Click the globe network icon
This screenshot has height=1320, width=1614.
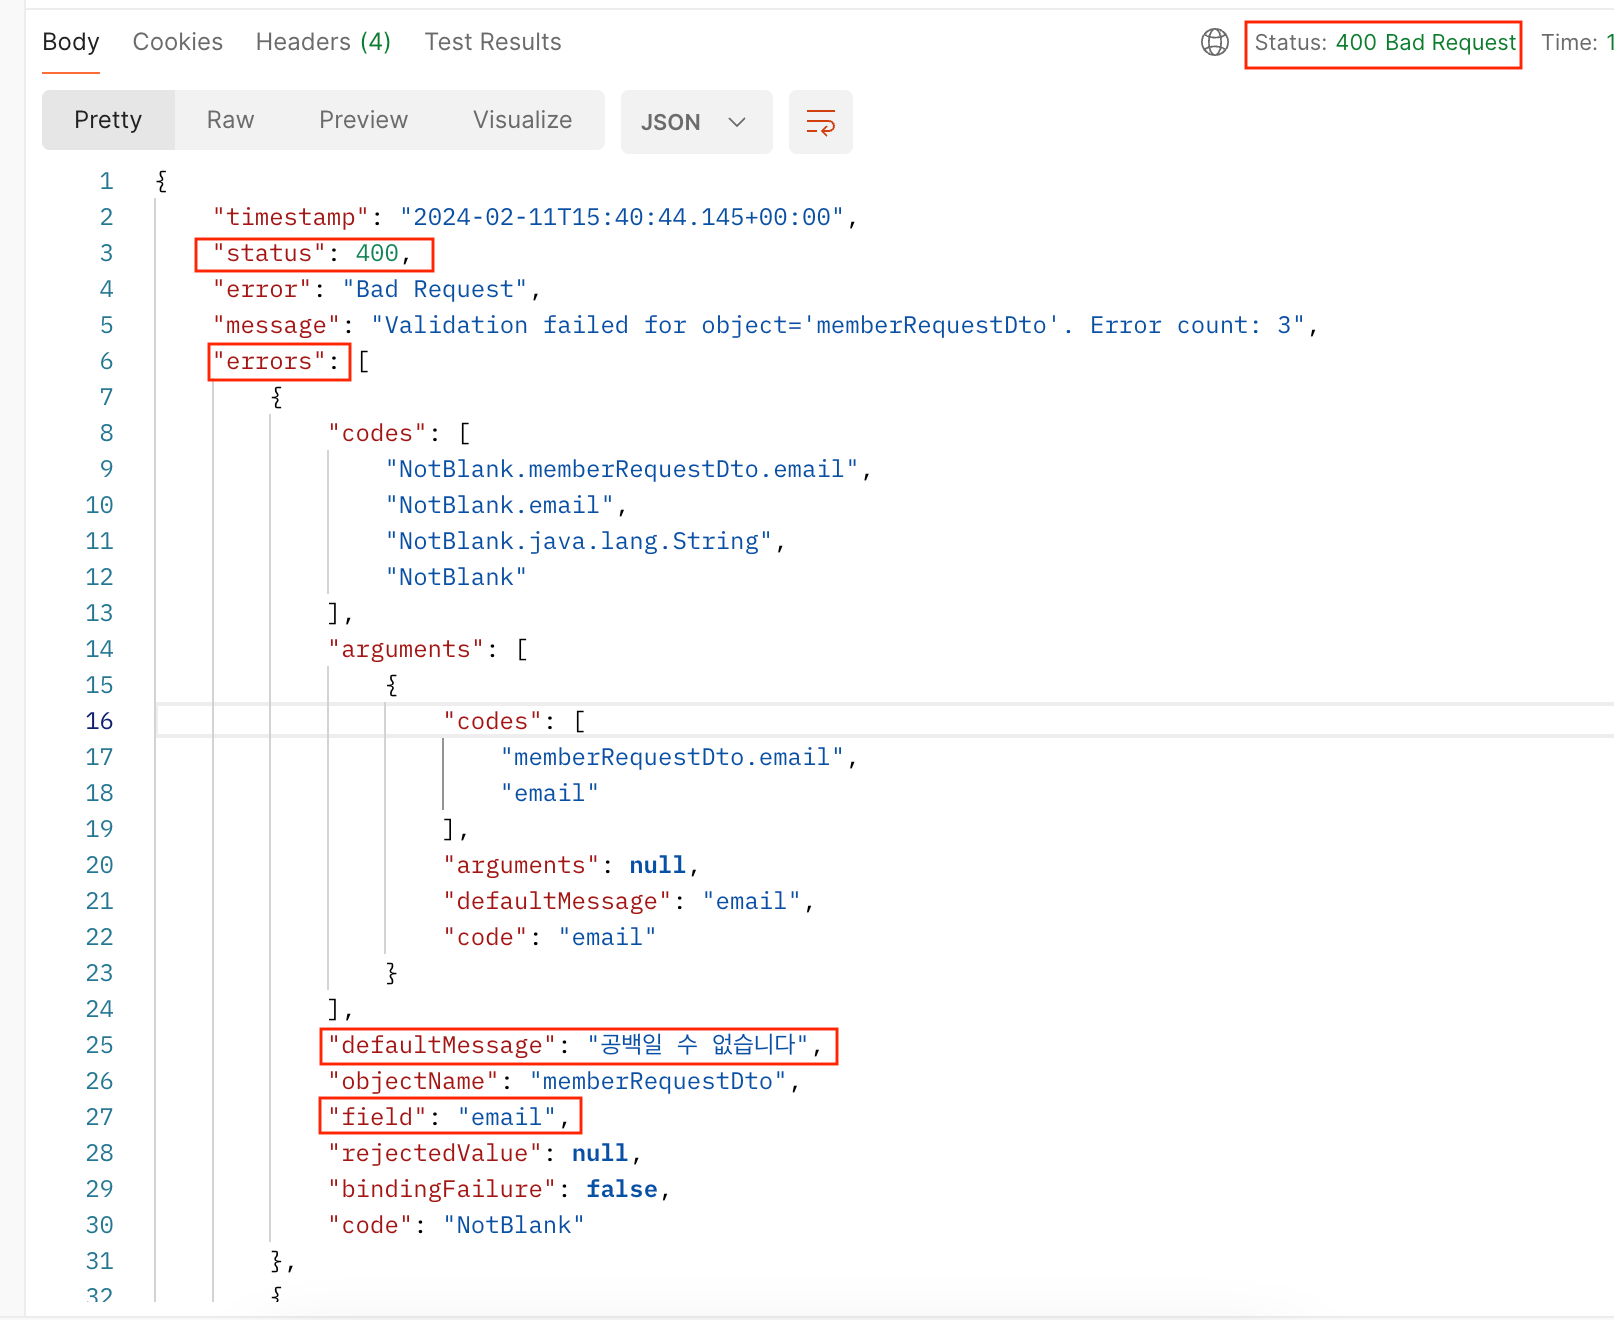click(1214, 42)
